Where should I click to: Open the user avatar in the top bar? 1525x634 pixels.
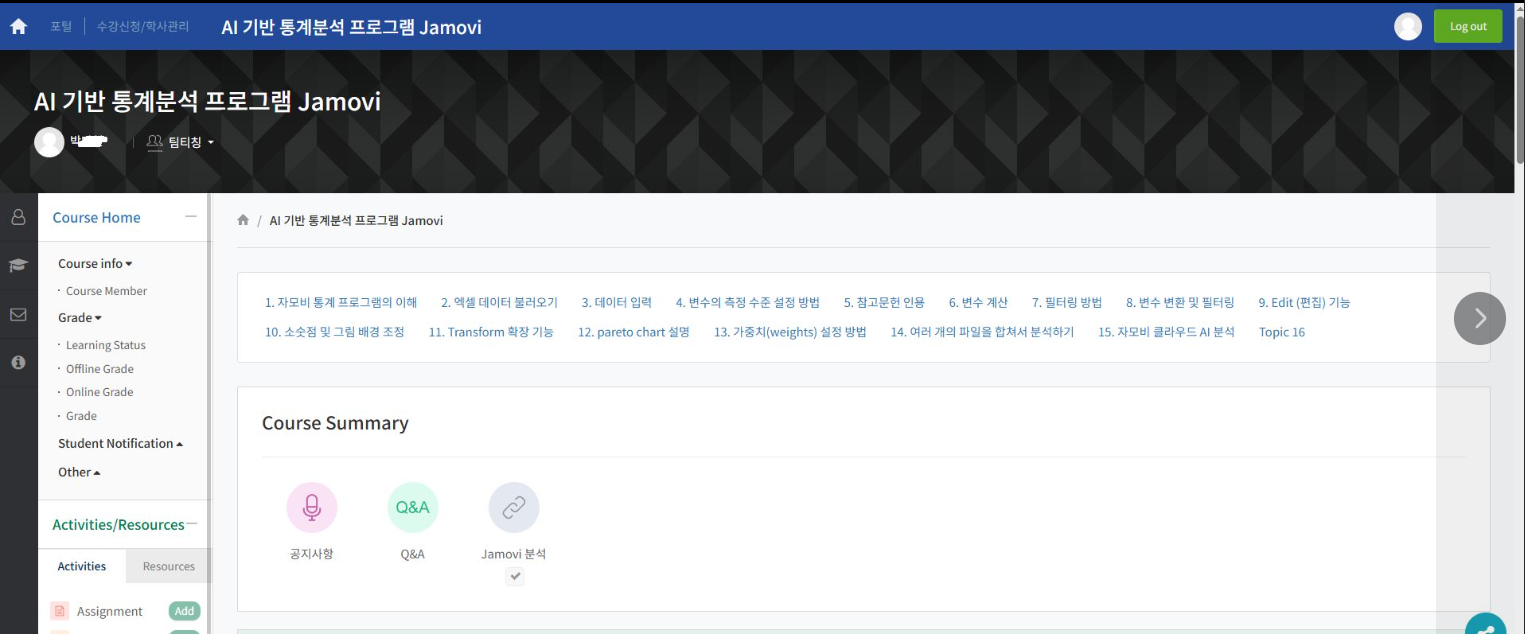pos(1408,27)
